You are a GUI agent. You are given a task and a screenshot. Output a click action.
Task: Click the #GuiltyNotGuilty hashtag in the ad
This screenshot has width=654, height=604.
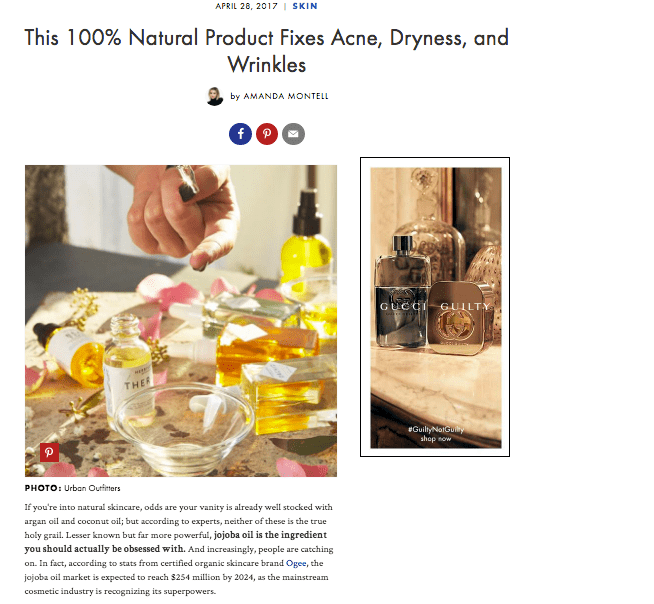[x=436, y=429]
